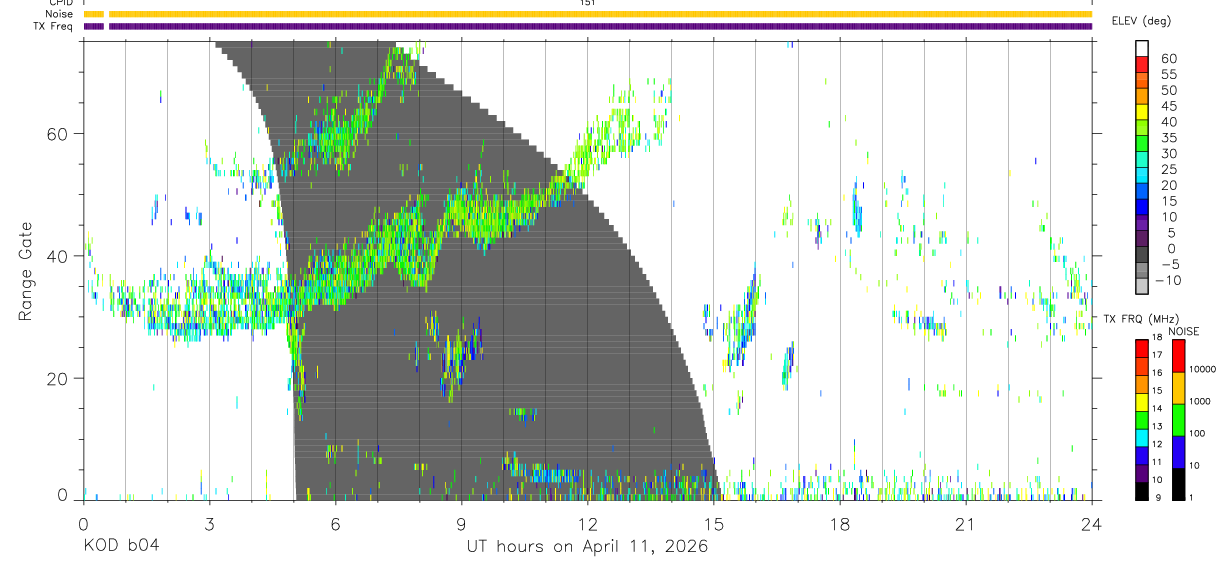Click the x-axis hour tick label "18"
The image size is (1228, 567).
point(840,523)
